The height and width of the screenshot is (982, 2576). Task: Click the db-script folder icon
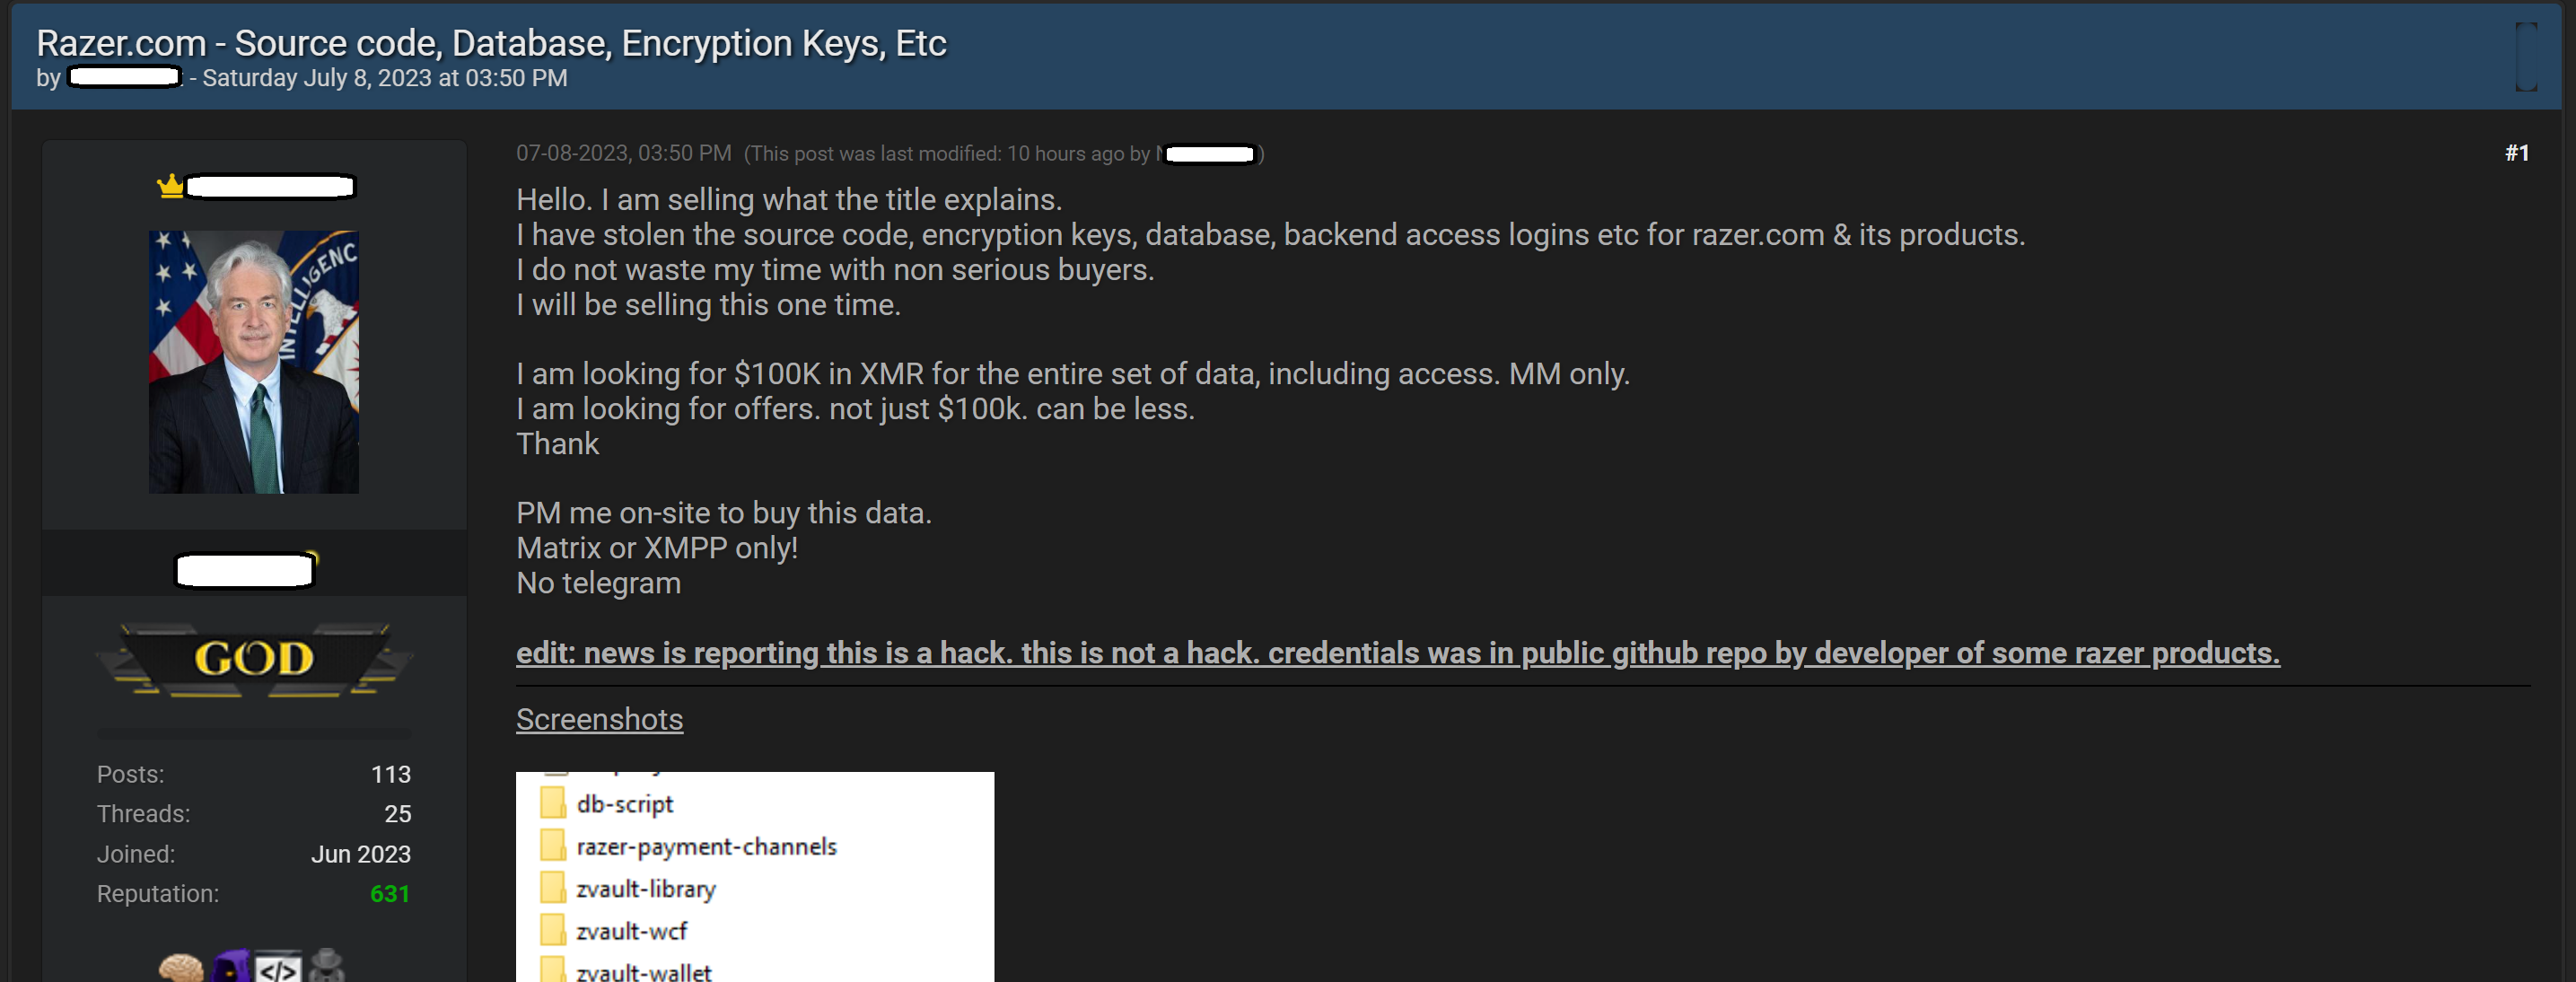coord(552,803)
